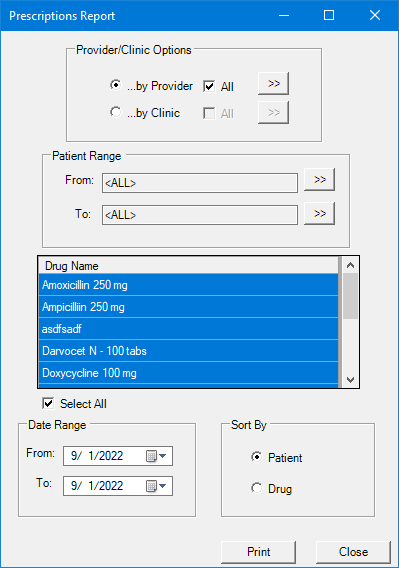399x568 pixels.
Task: Click the drug list scrollbar thumb
Action: point(350,296)
